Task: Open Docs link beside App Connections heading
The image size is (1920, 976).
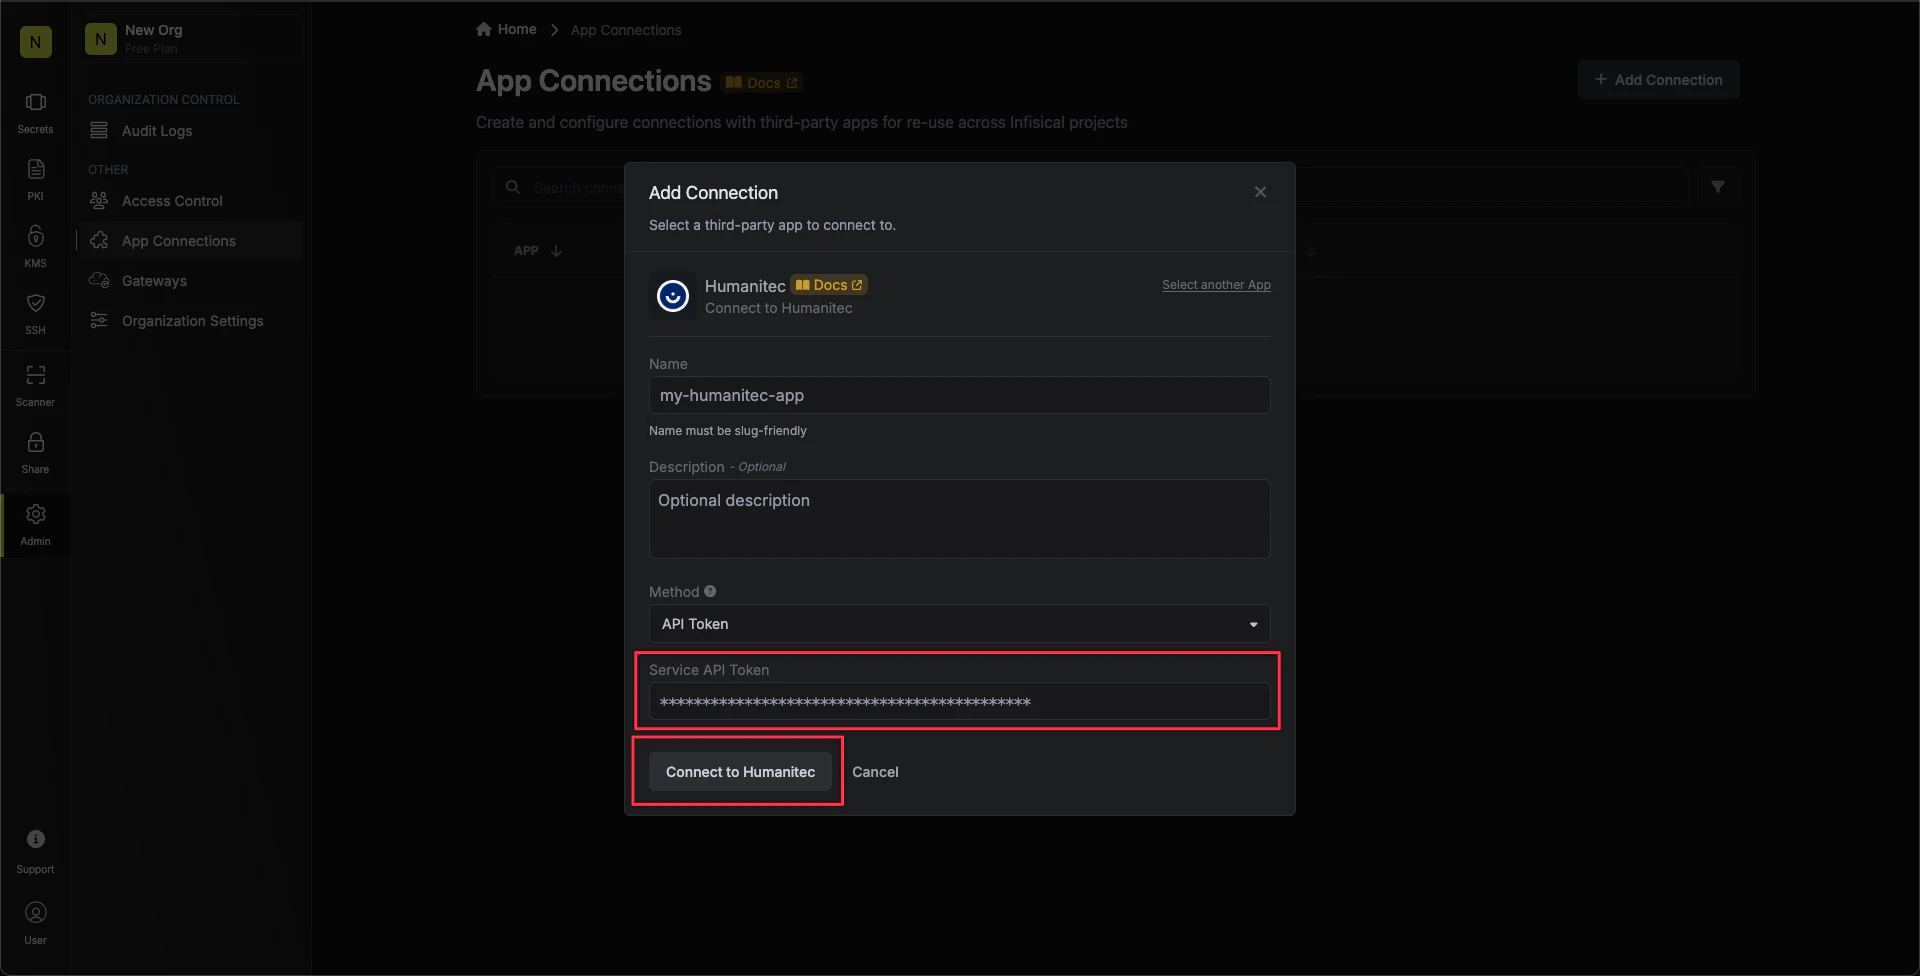Action: pyautogui.click(x=762, y=83)
